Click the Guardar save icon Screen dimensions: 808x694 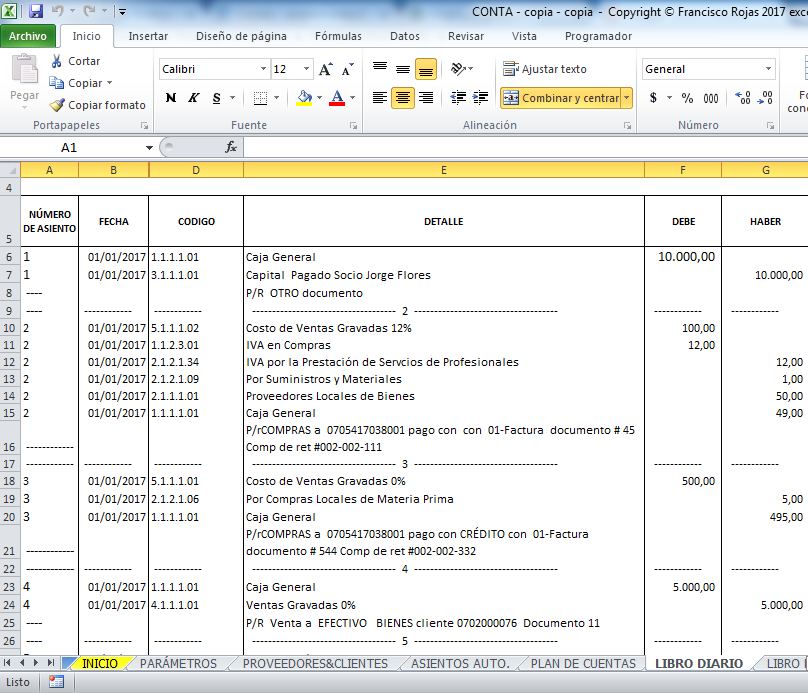tap(37, 10)
